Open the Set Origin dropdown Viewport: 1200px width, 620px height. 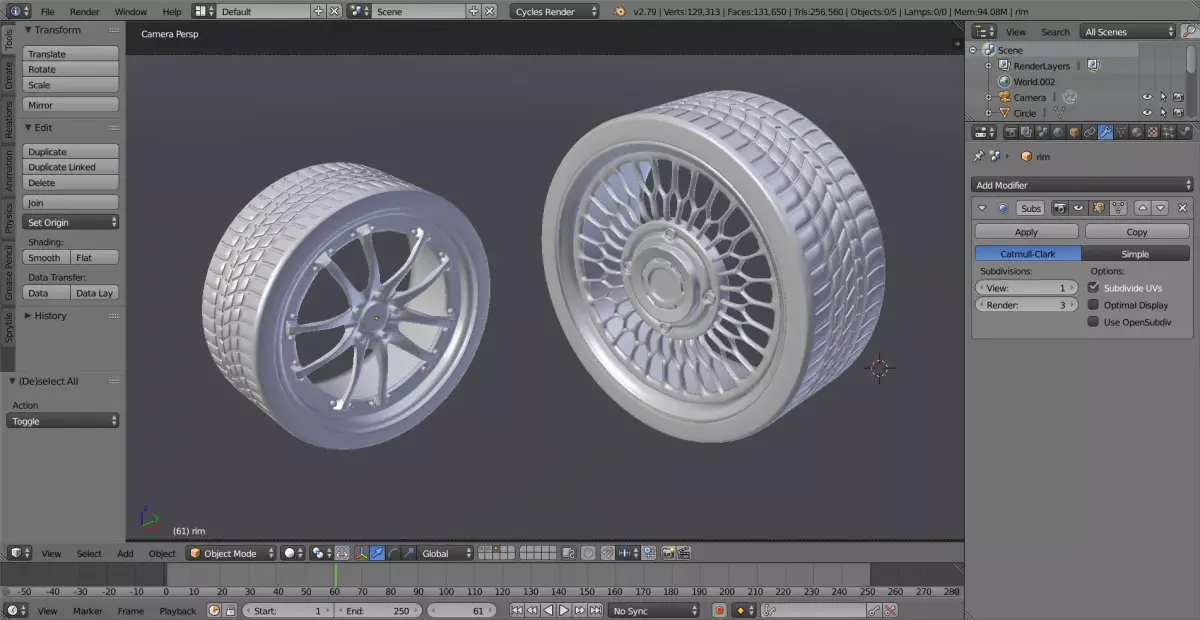click(x=71, y=222)
